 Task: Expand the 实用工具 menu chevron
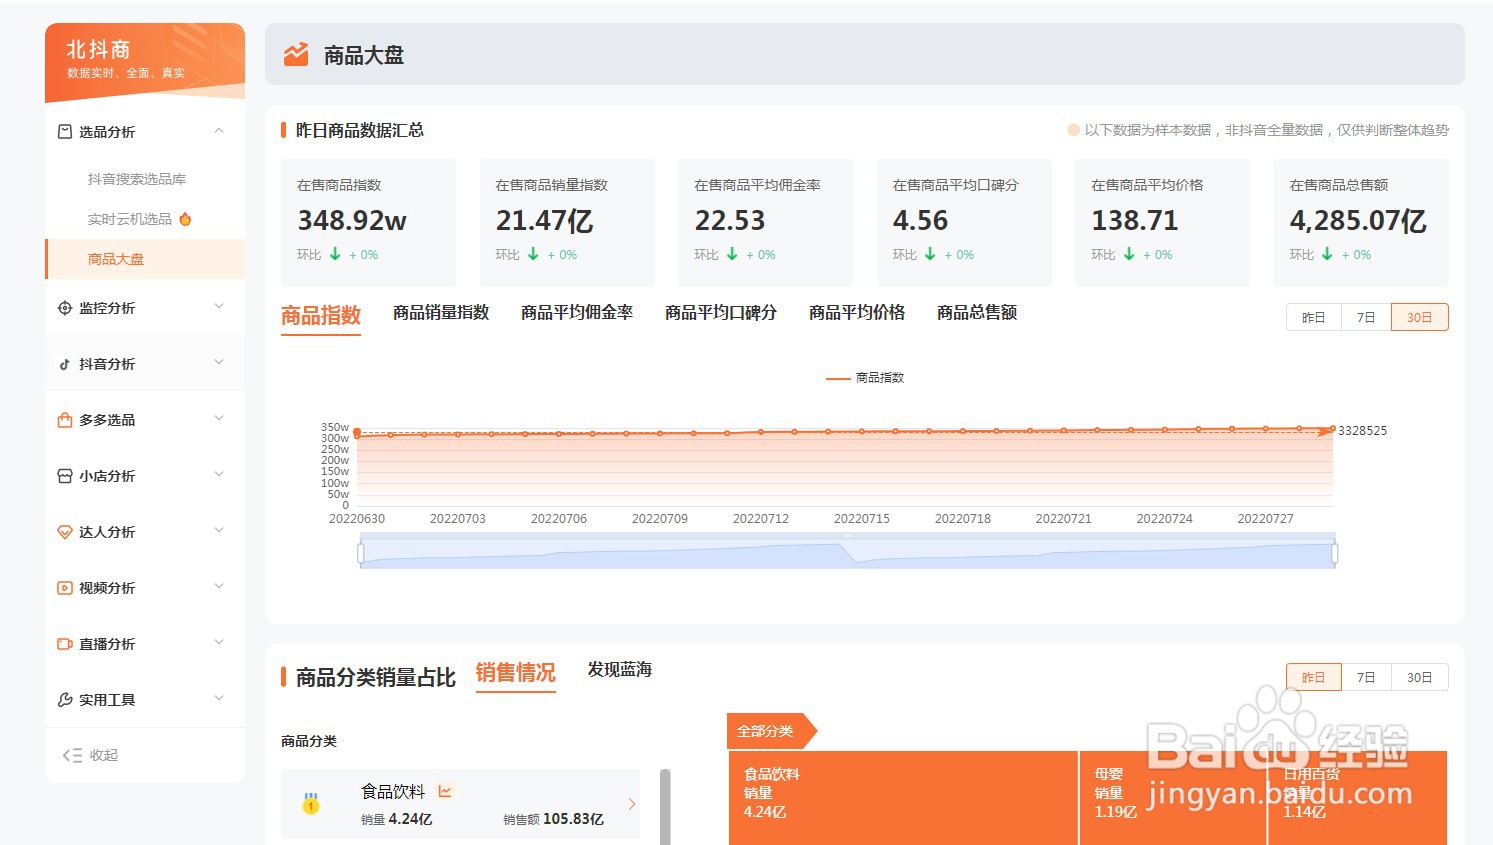click(x=219, y=698)
